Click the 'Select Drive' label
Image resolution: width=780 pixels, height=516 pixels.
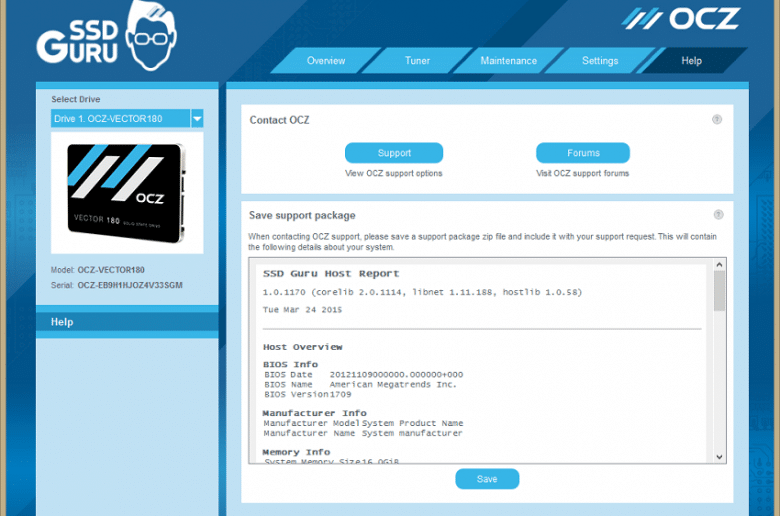(x=76, y=99)
